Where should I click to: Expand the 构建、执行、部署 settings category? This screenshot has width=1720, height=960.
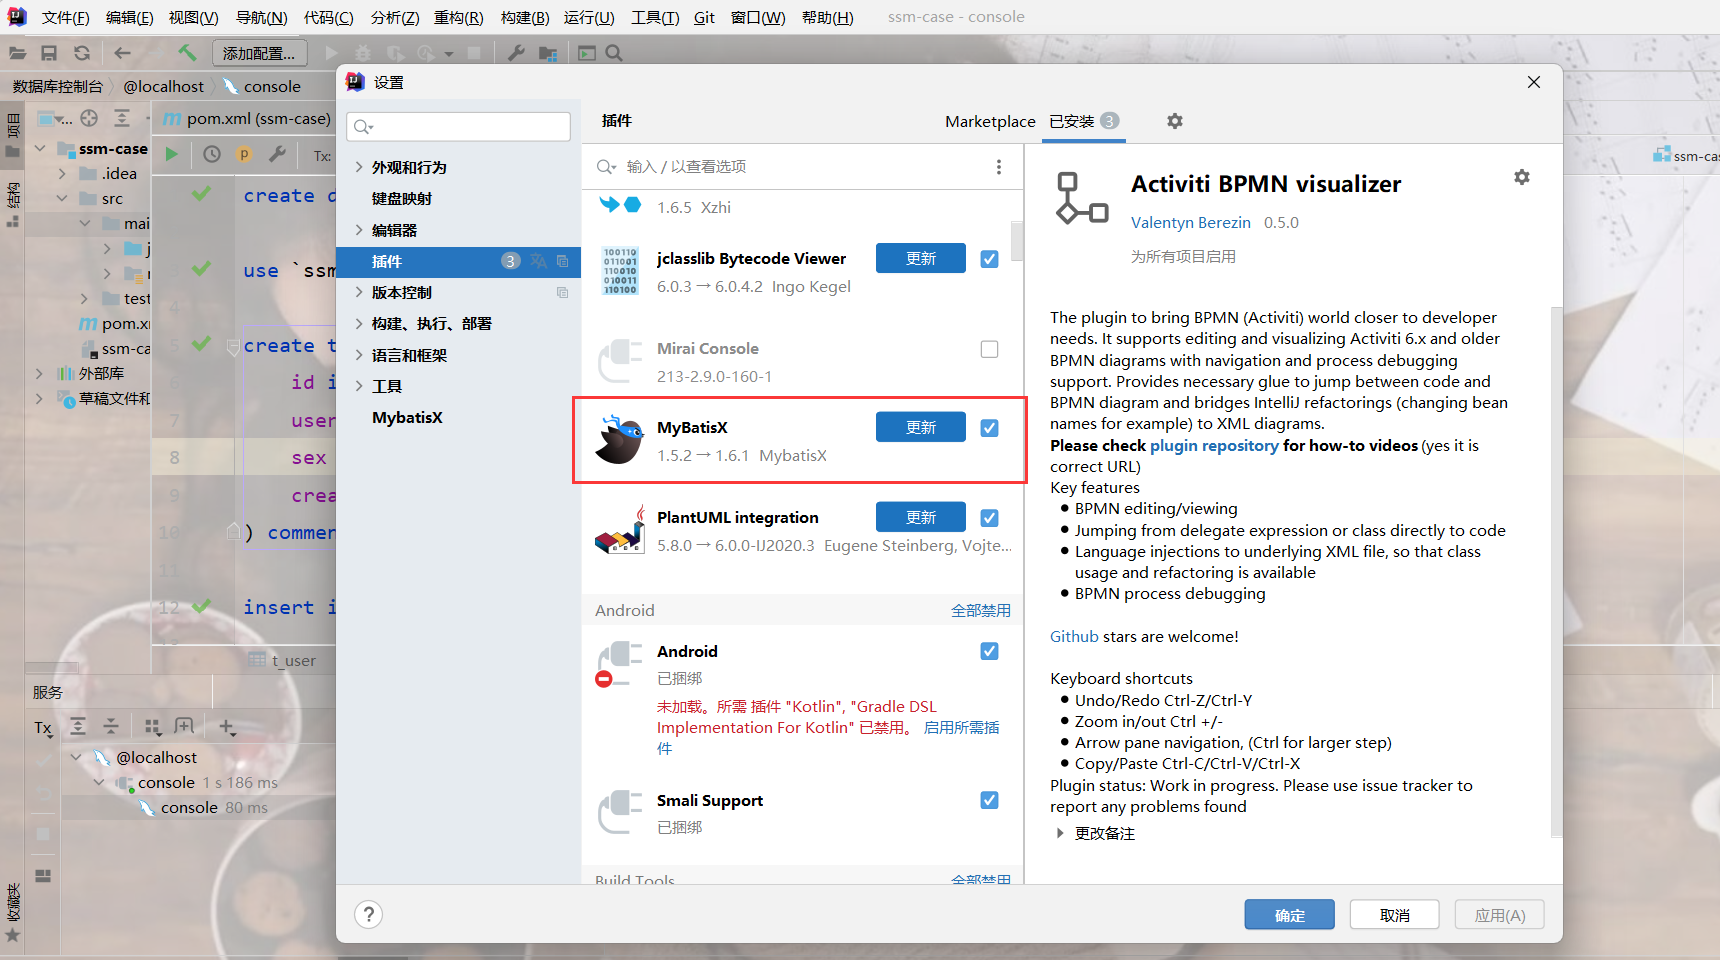pos(359,323)
